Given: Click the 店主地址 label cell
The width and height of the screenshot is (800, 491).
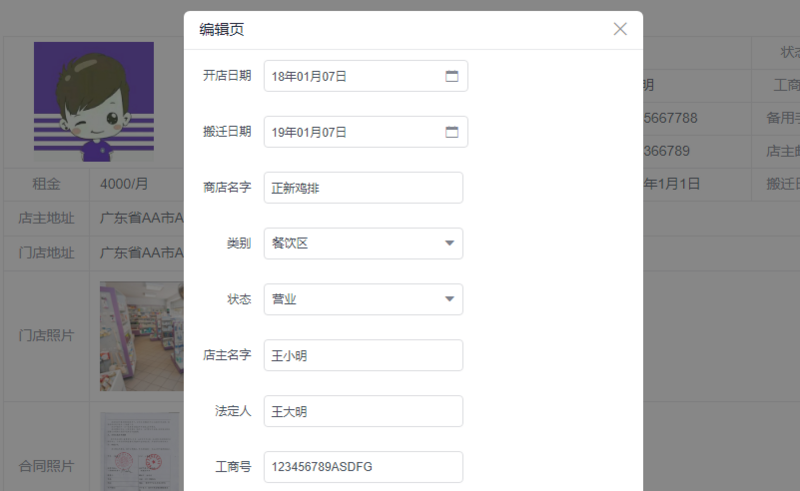Looking at the screenshot, I should click(x=47, y=218).
